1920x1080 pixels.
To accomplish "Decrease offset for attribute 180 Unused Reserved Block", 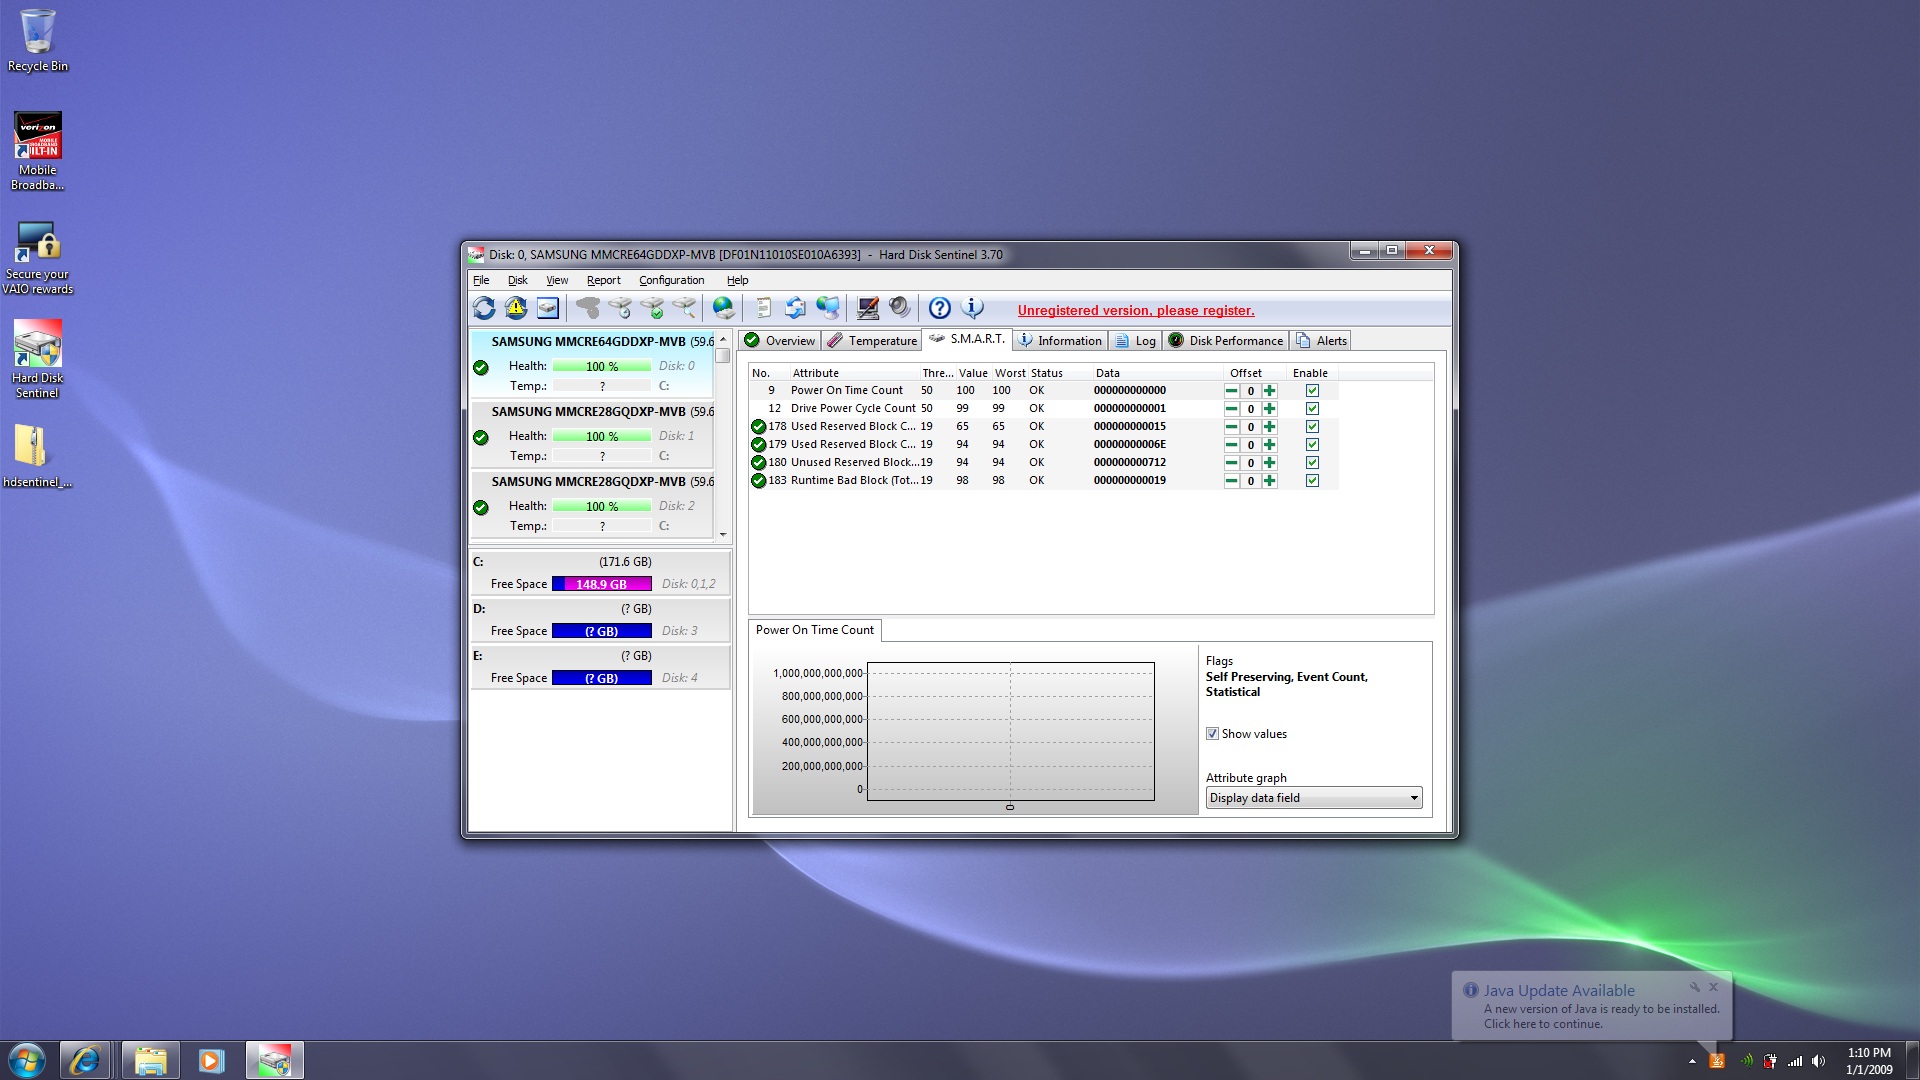I will tap(1232, 463).
